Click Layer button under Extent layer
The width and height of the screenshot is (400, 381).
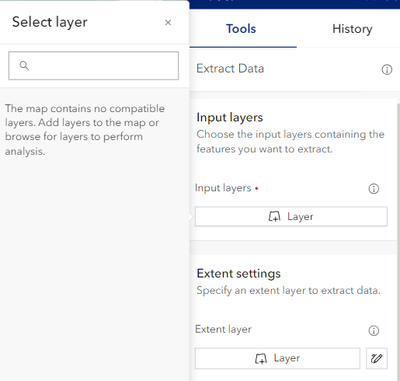277,358
